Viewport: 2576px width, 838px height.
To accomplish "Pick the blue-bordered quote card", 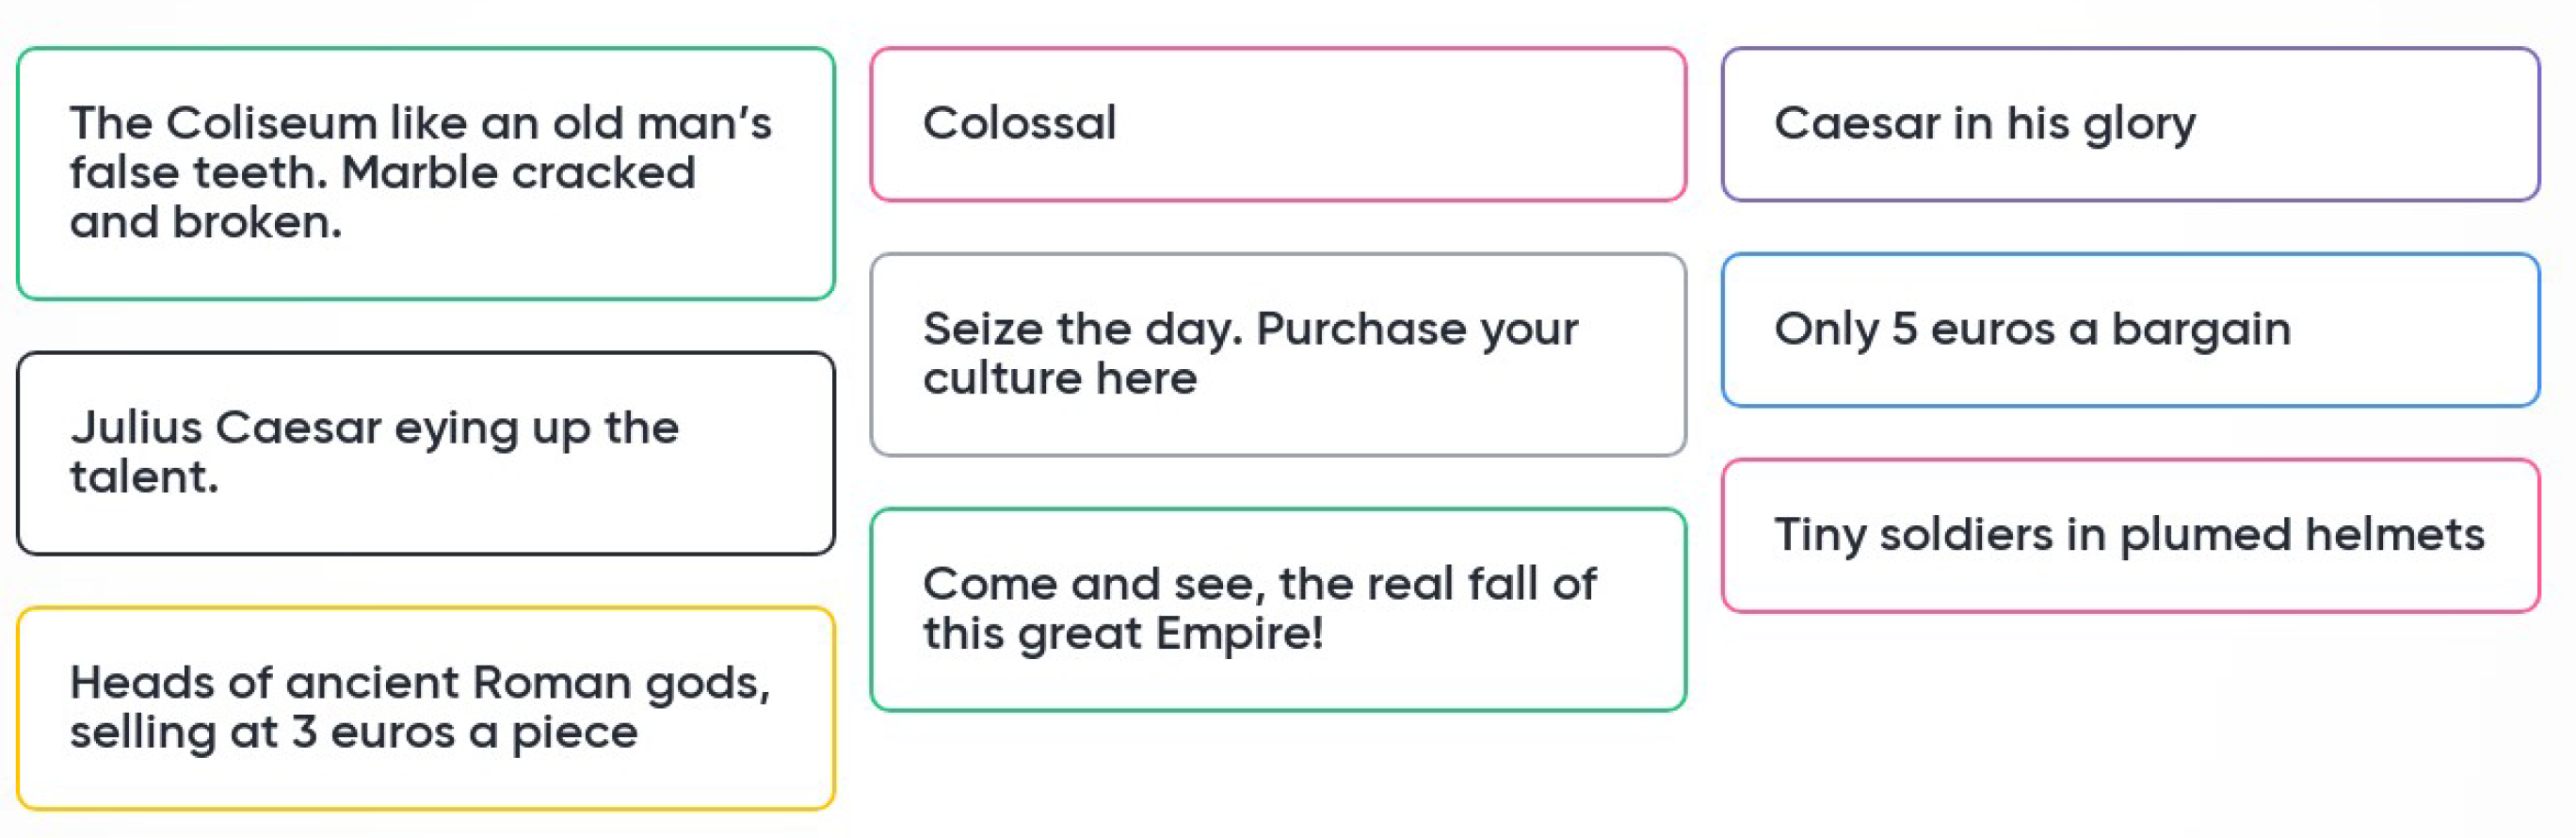I will [2129, 330].
